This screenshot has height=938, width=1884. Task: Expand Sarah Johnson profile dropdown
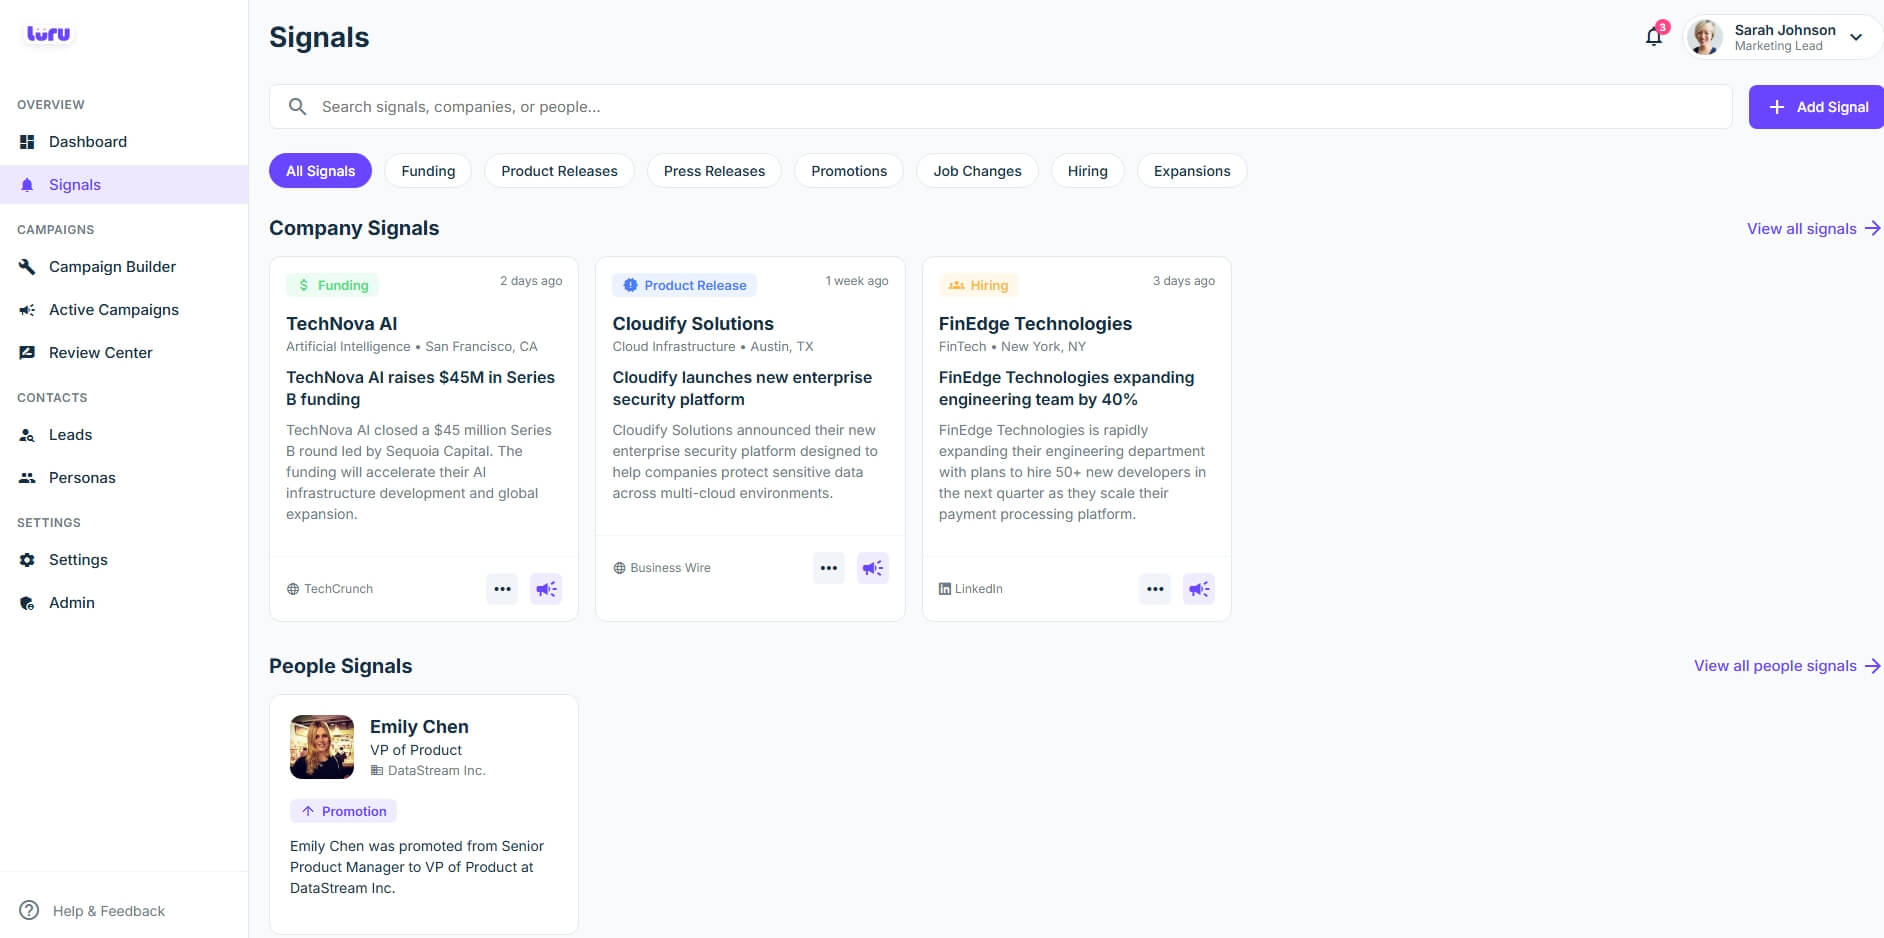[1856, 37]
